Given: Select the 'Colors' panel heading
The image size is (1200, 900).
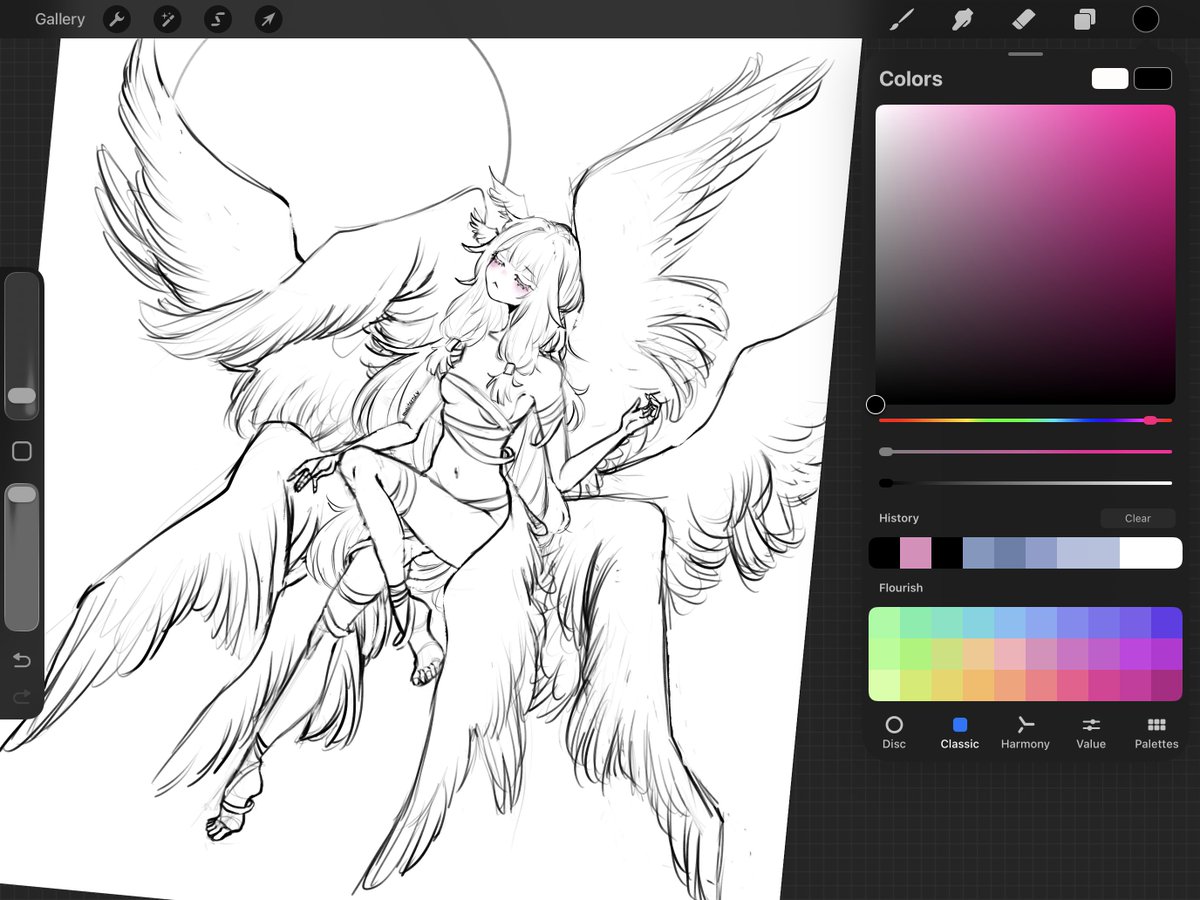Looking at the screenshot, I should 911,79.
